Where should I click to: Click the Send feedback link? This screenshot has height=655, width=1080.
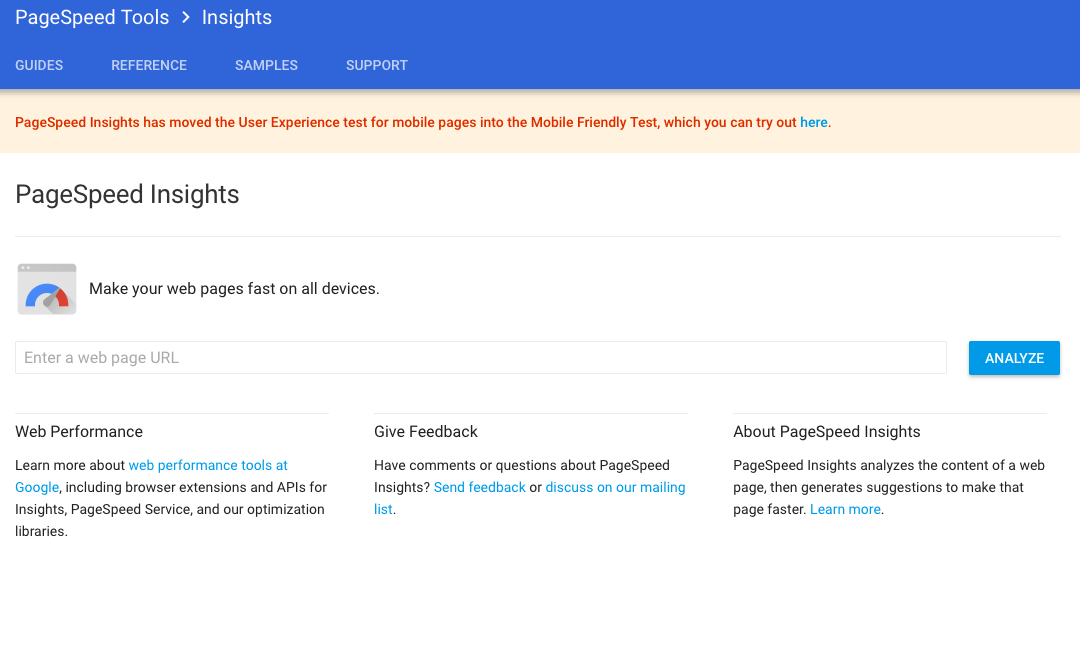(479, 488)
